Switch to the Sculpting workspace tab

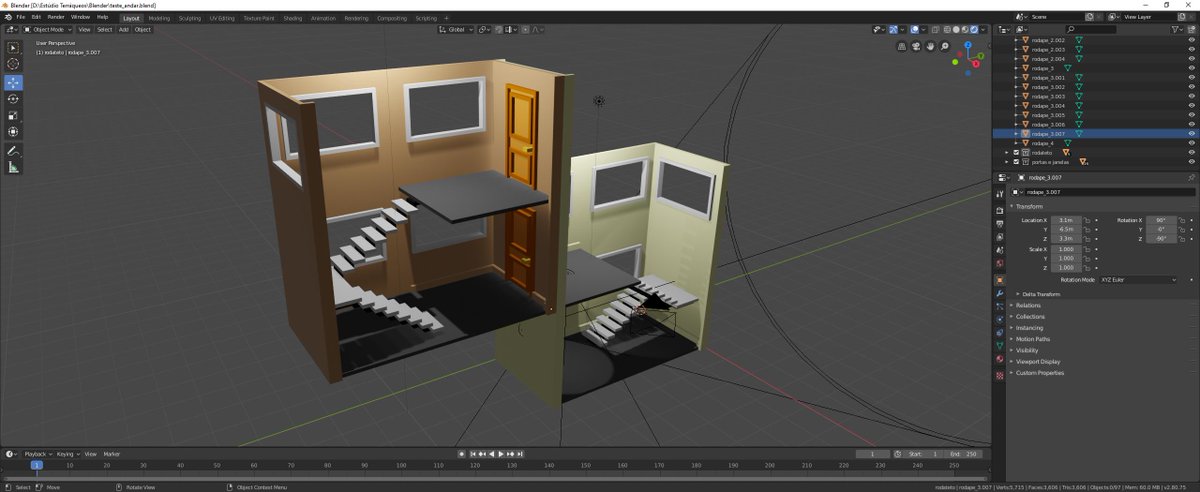tap(190, 18)
